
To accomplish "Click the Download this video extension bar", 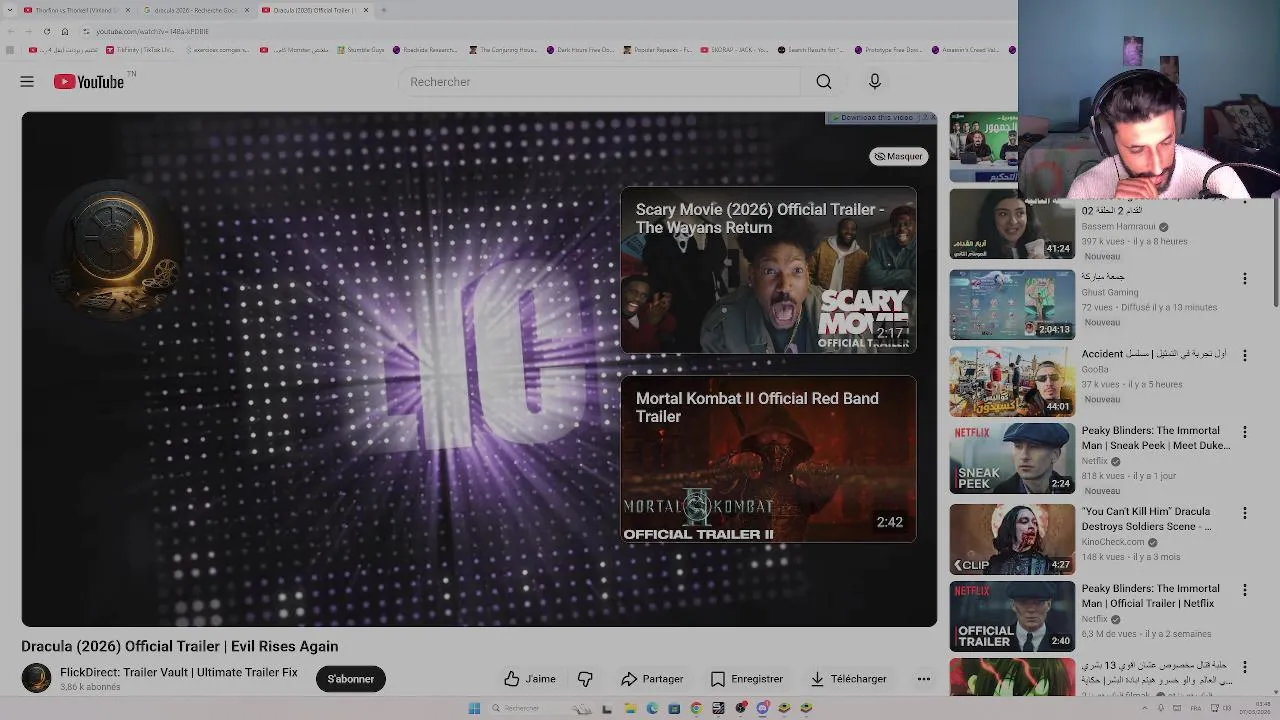I will [876, 118].
